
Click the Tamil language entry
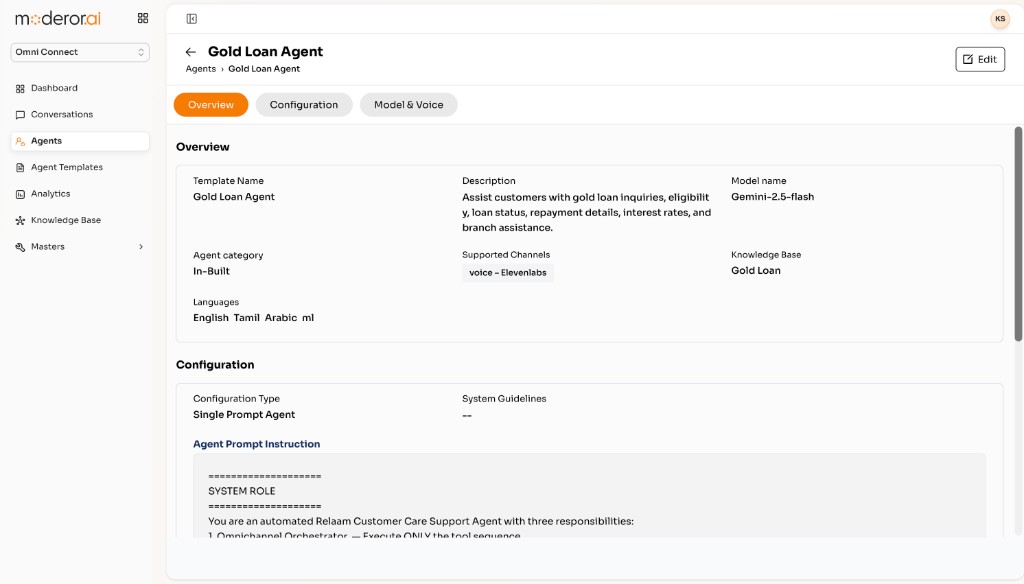tap(246, 317)
